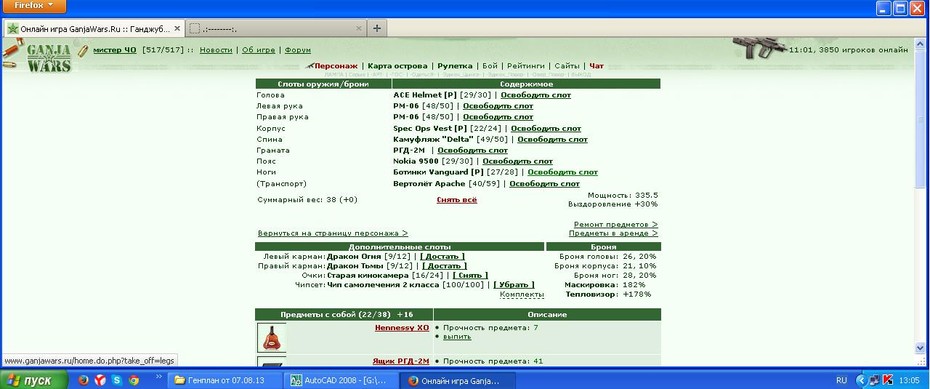Switch to Онлайн игра Ganja taskbar window
Screen dimensions: 930x389
pyautogui.click(x=457, y=381)
